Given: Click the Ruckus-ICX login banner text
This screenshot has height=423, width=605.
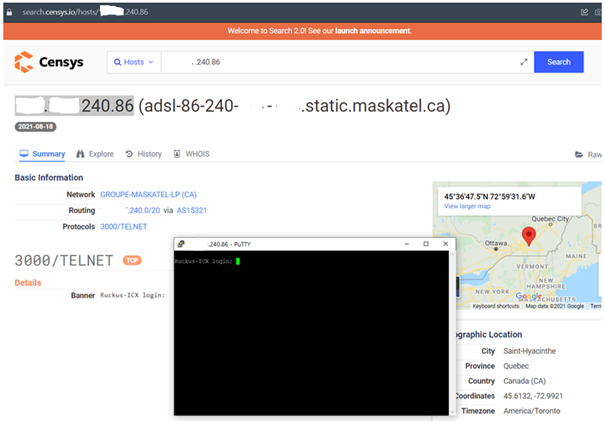Looking at the screenshot, I should tap(132, 295).
